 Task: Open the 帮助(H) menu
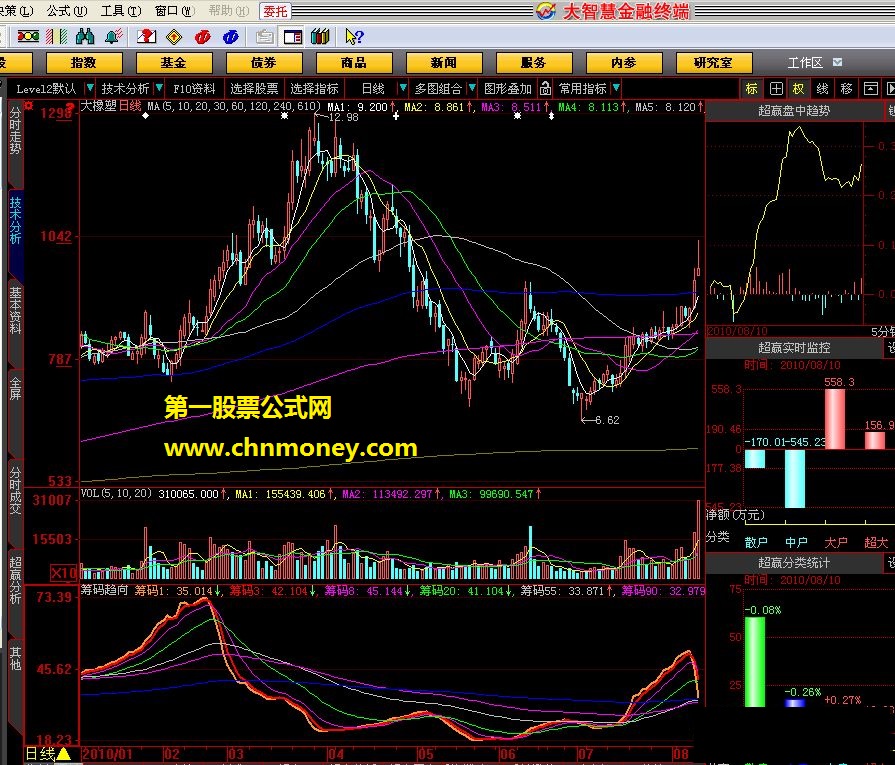(x=229, y=11)
